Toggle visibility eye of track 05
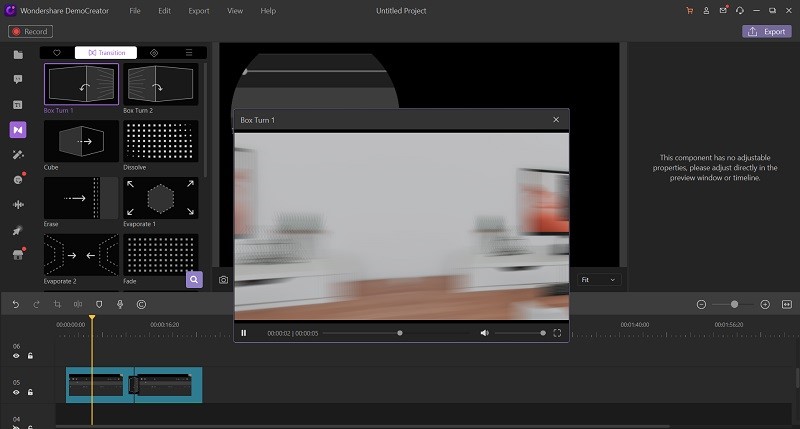Viewport: 800px width, 429px height. [x=16, y=392]
